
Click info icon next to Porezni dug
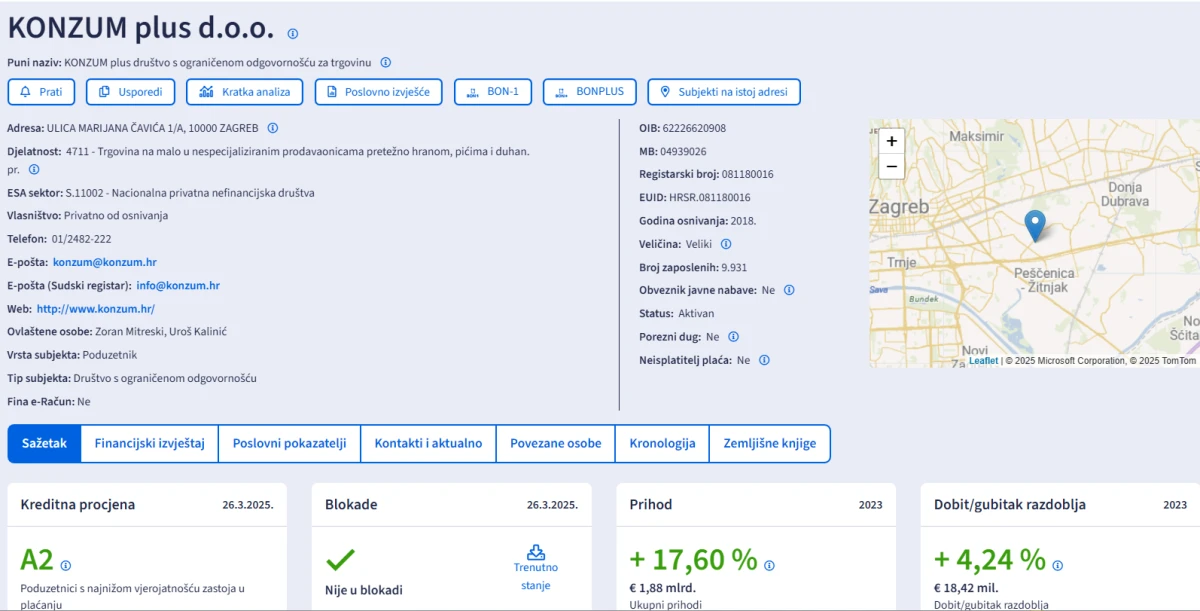coord(733,337)
